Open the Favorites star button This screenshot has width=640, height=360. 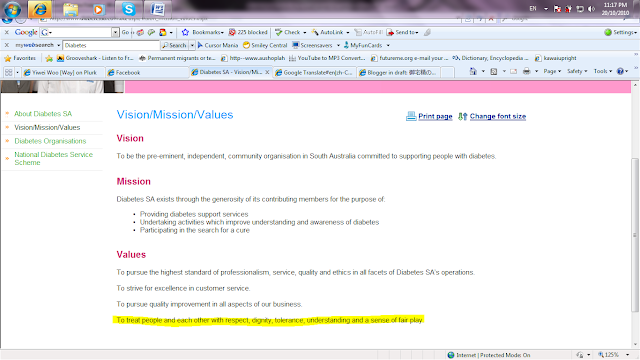coord(20,58)
